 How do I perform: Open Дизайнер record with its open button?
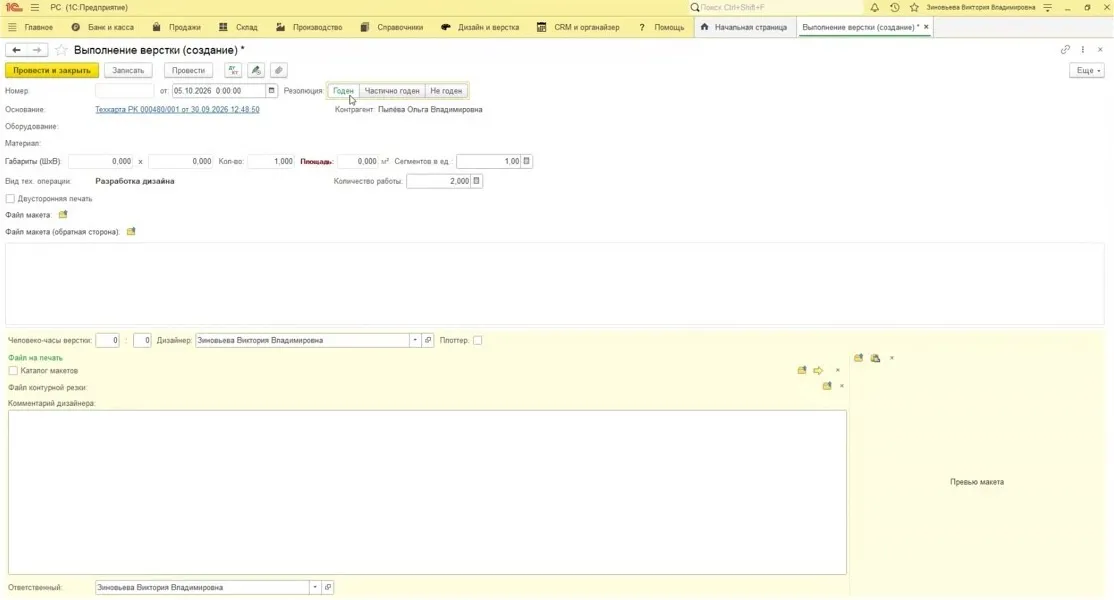428,340
